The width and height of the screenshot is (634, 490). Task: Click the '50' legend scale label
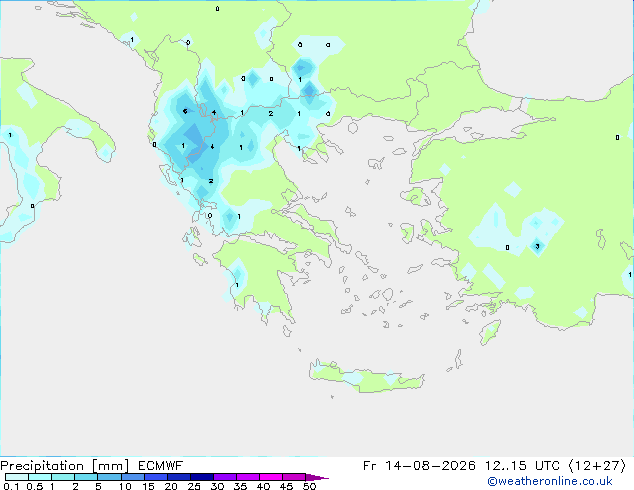[309, 486]
